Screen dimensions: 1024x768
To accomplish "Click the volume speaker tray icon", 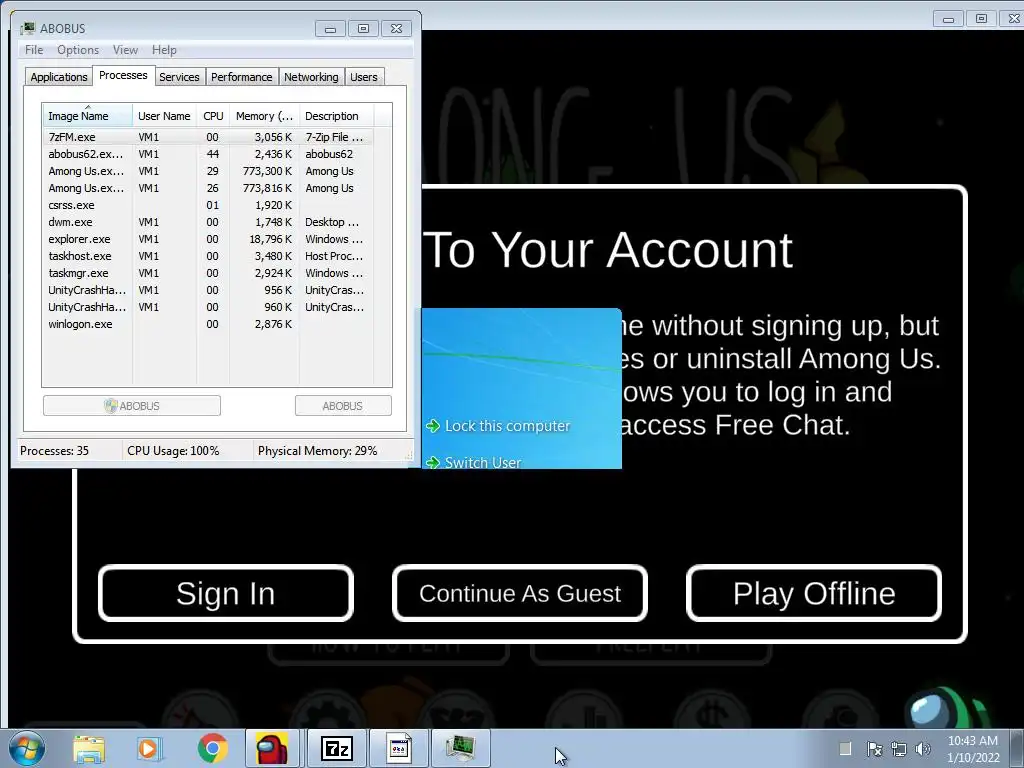I will point(923,749).
